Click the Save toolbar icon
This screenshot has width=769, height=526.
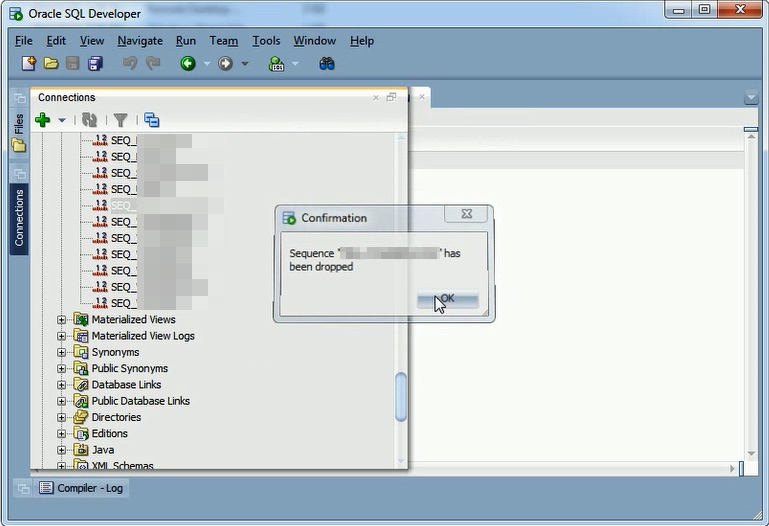pos(73,63)
